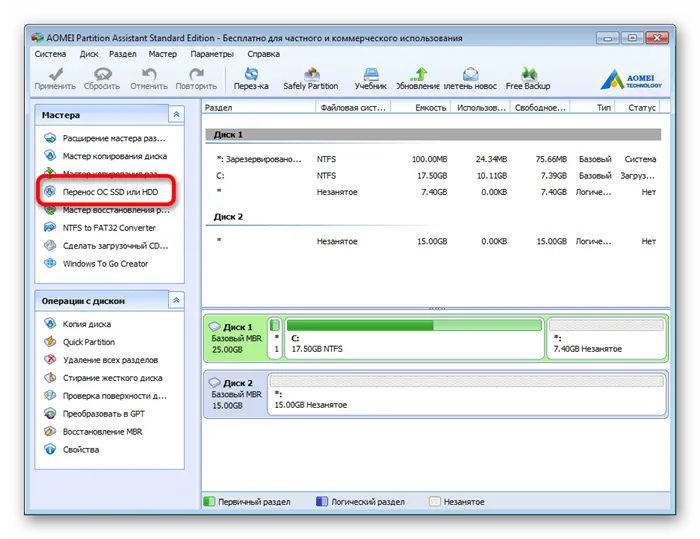Open the Диск menu
The height and width of the screenshot is (539, 700).
(89, 54)
